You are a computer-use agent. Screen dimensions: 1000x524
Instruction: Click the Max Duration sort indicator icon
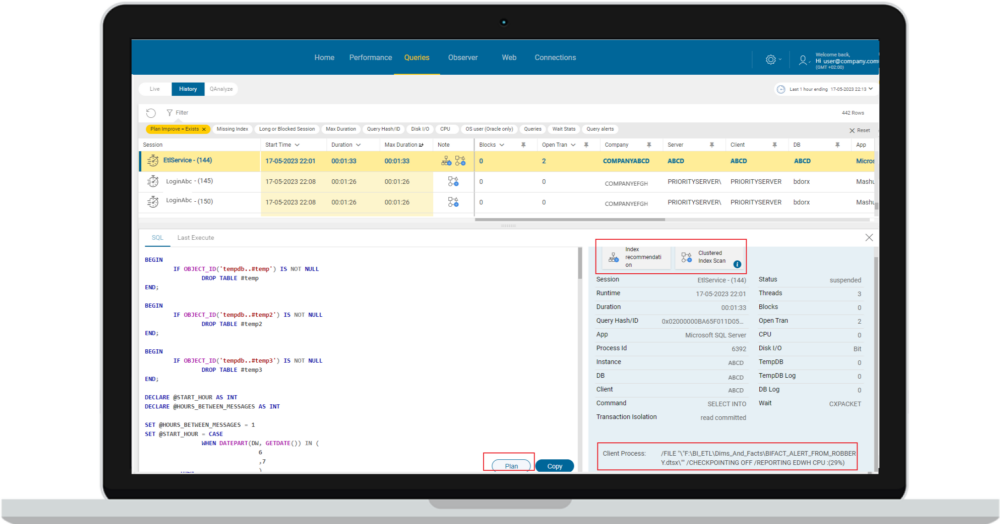tap(421, 145)
